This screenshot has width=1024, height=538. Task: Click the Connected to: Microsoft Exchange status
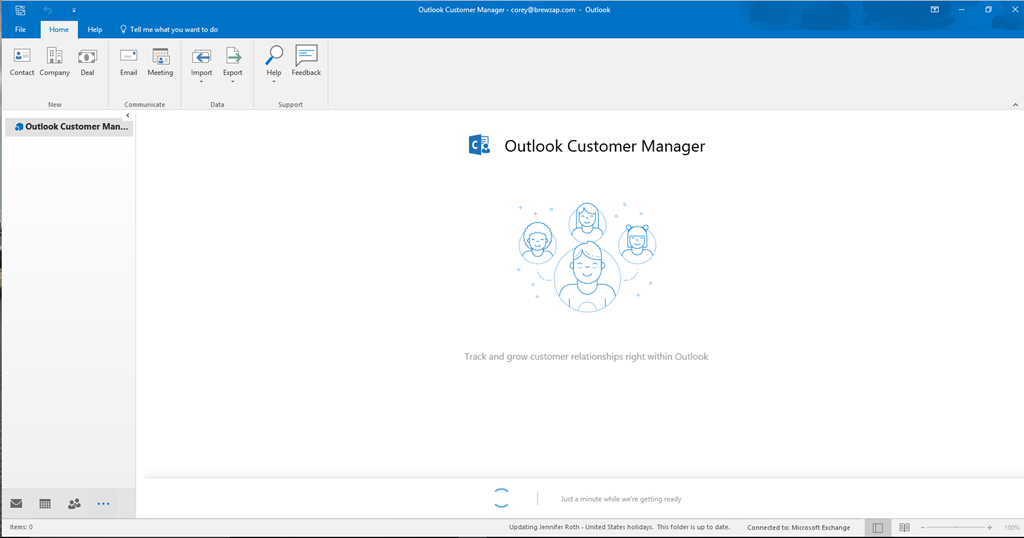pyautogui.click(x=799, y=528)
